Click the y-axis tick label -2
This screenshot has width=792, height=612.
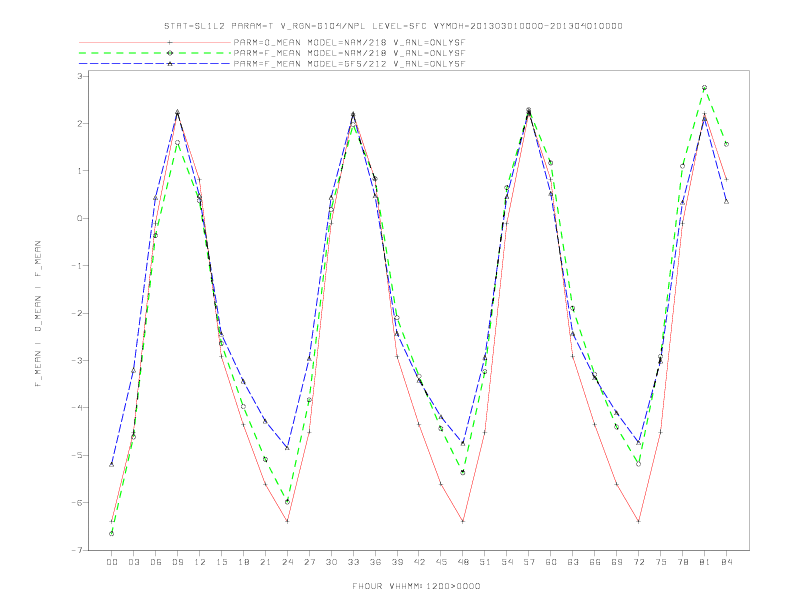tap(77, 314)
